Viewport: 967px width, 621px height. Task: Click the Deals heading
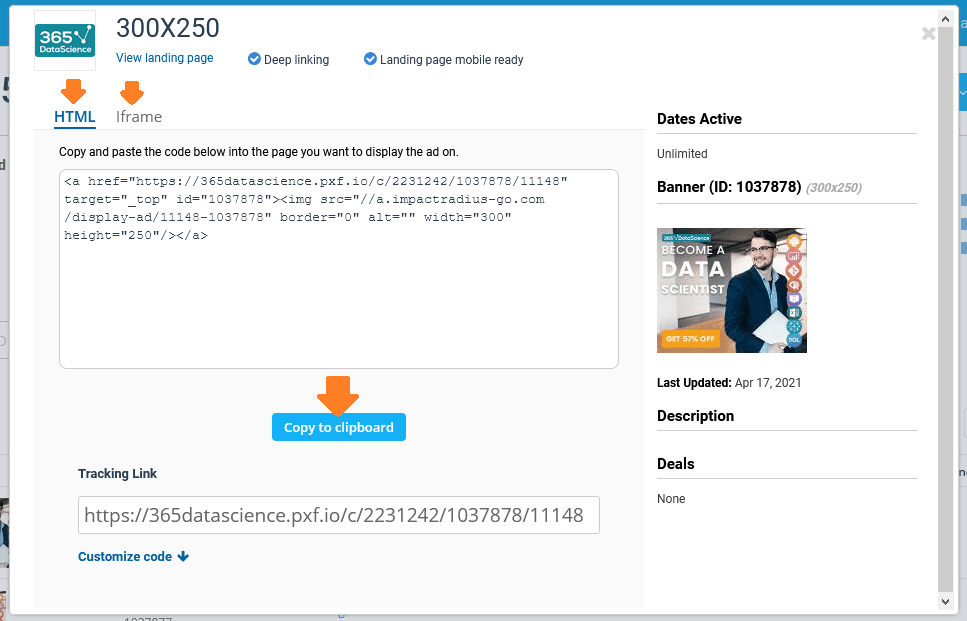tap(675, 464)
